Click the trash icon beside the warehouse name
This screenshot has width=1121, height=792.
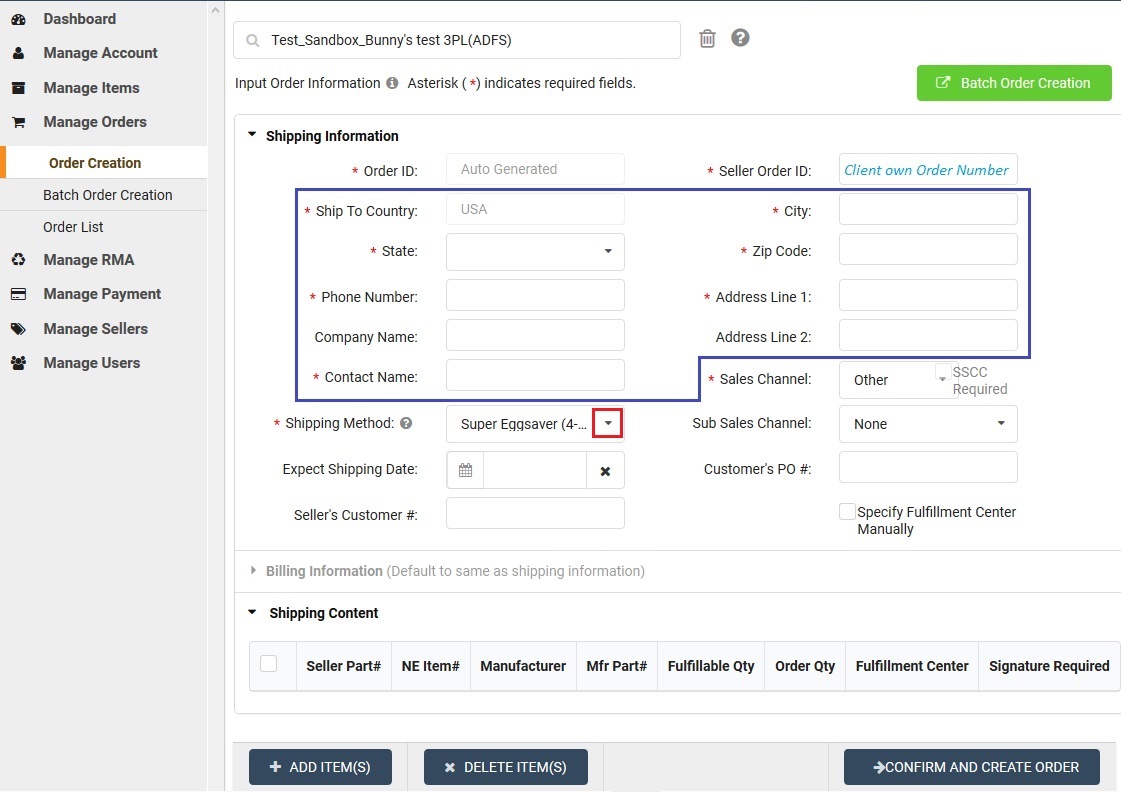pyautogui.click(x=707, y=37)
